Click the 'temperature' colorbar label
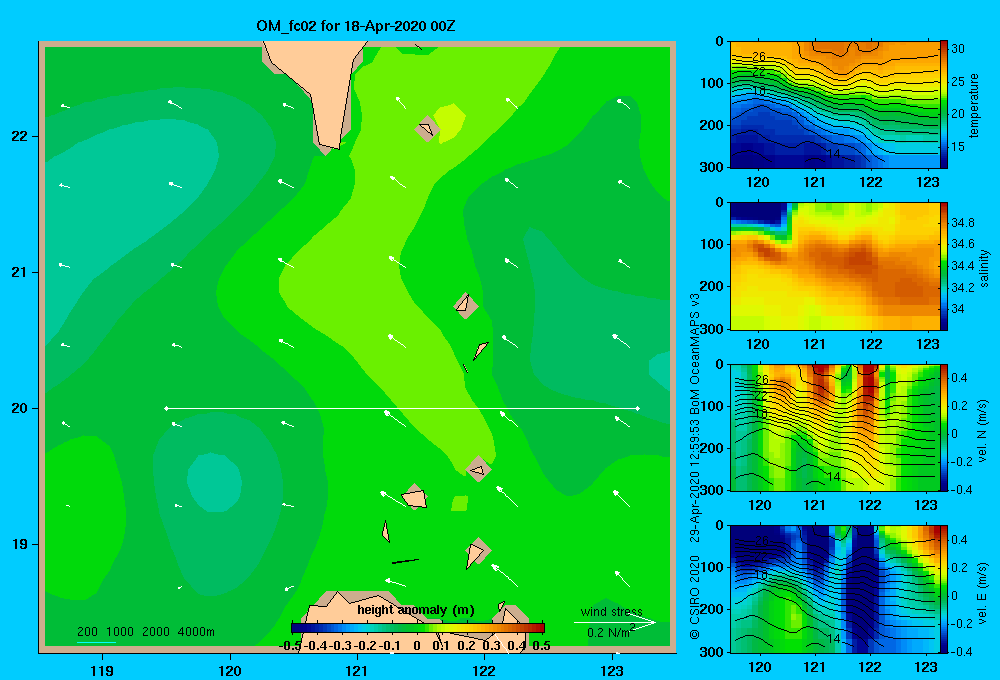The height and width of the screenshot is (680, 1000). pyautogui.click(x=974, y=105)
